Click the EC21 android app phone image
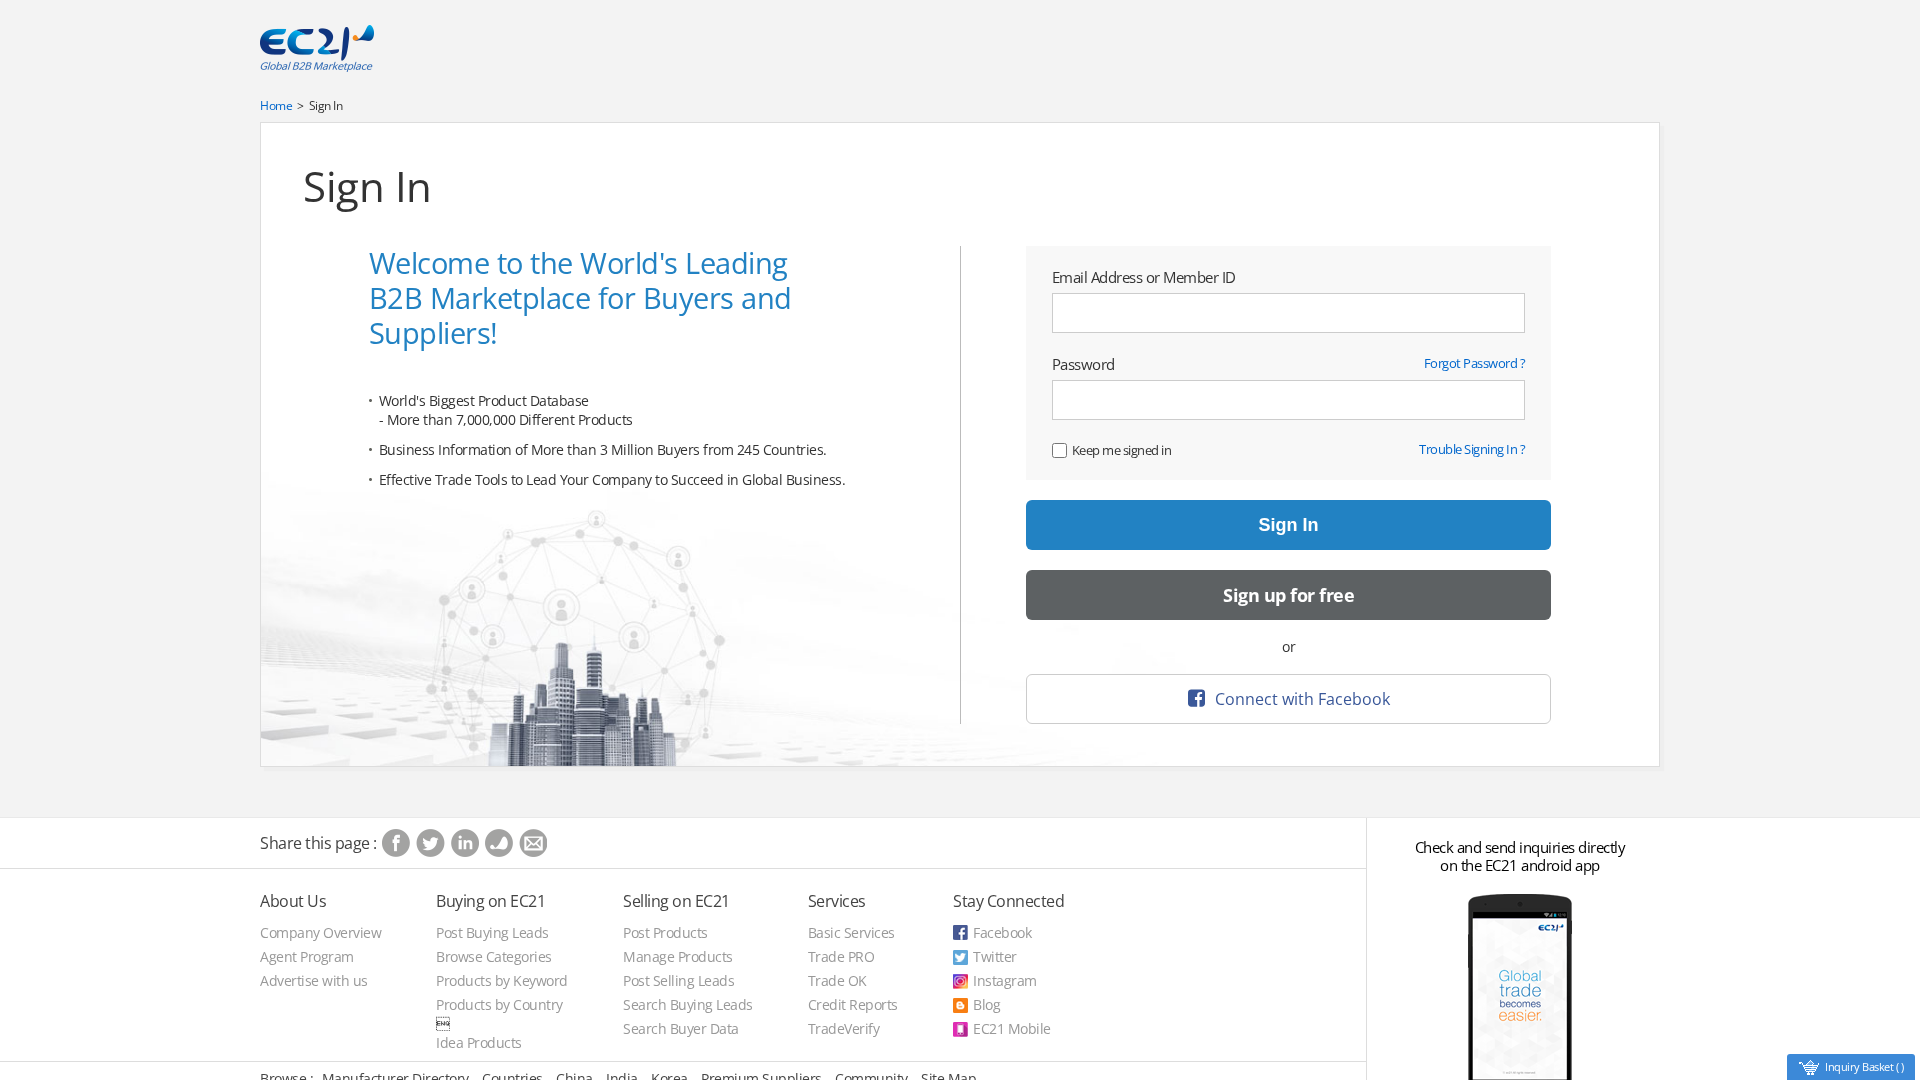 (1520, 987)
